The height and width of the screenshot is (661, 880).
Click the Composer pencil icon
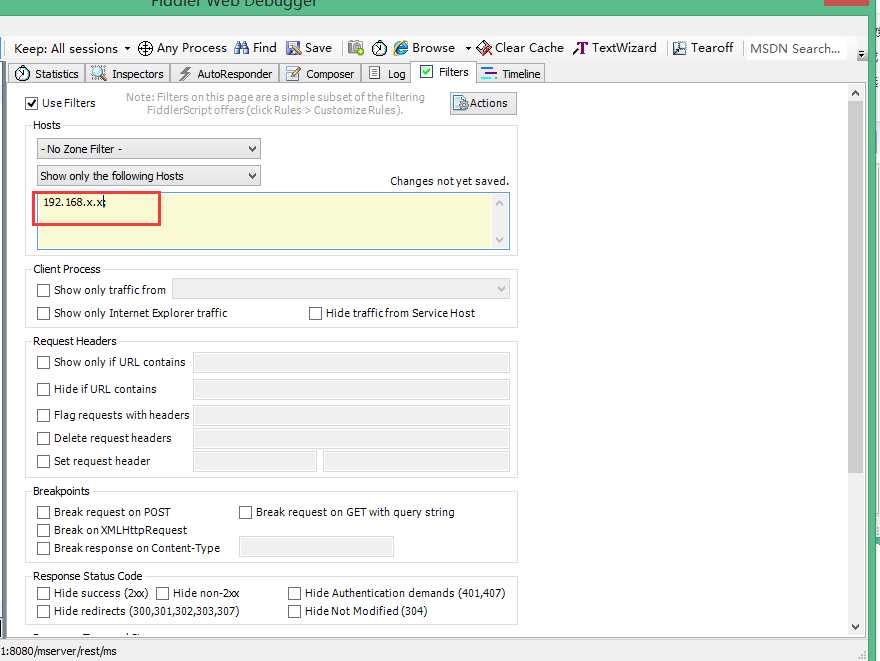pyautogui.click(x=293, y=74)
